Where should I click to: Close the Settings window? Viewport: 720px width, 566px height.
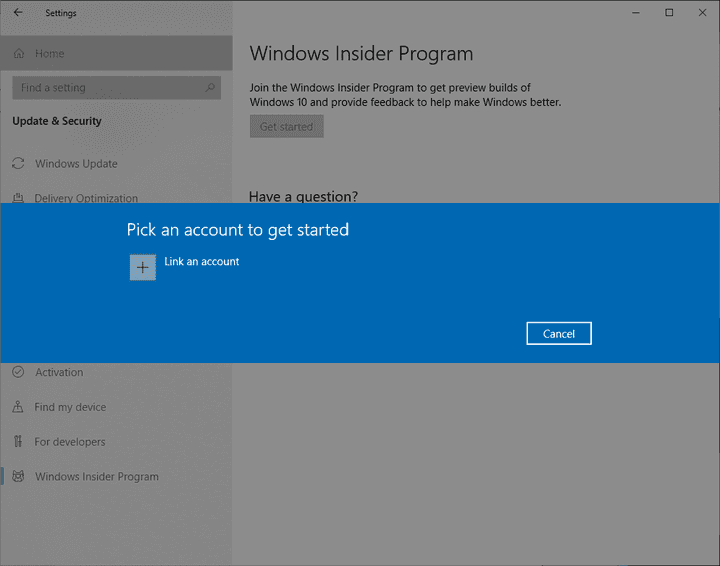pyautogui.click(x=703, y=13)
